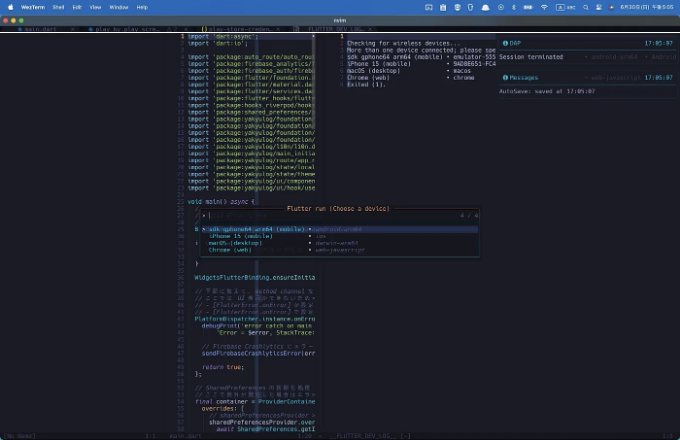Open the View menu
The width and height of the screenshot is (680, 440).
click(x=95, y=7)
